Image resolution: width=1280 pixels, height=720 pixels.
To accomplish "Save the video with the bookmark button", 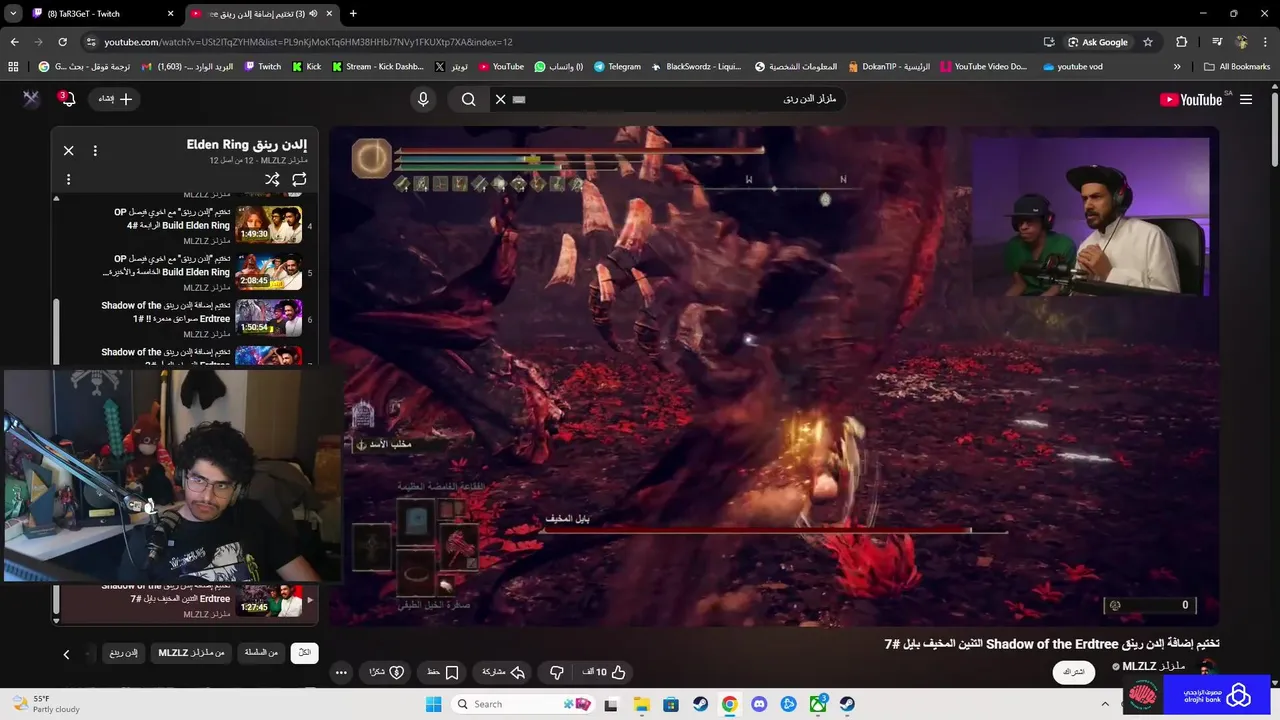I will (x=442, y=672).
